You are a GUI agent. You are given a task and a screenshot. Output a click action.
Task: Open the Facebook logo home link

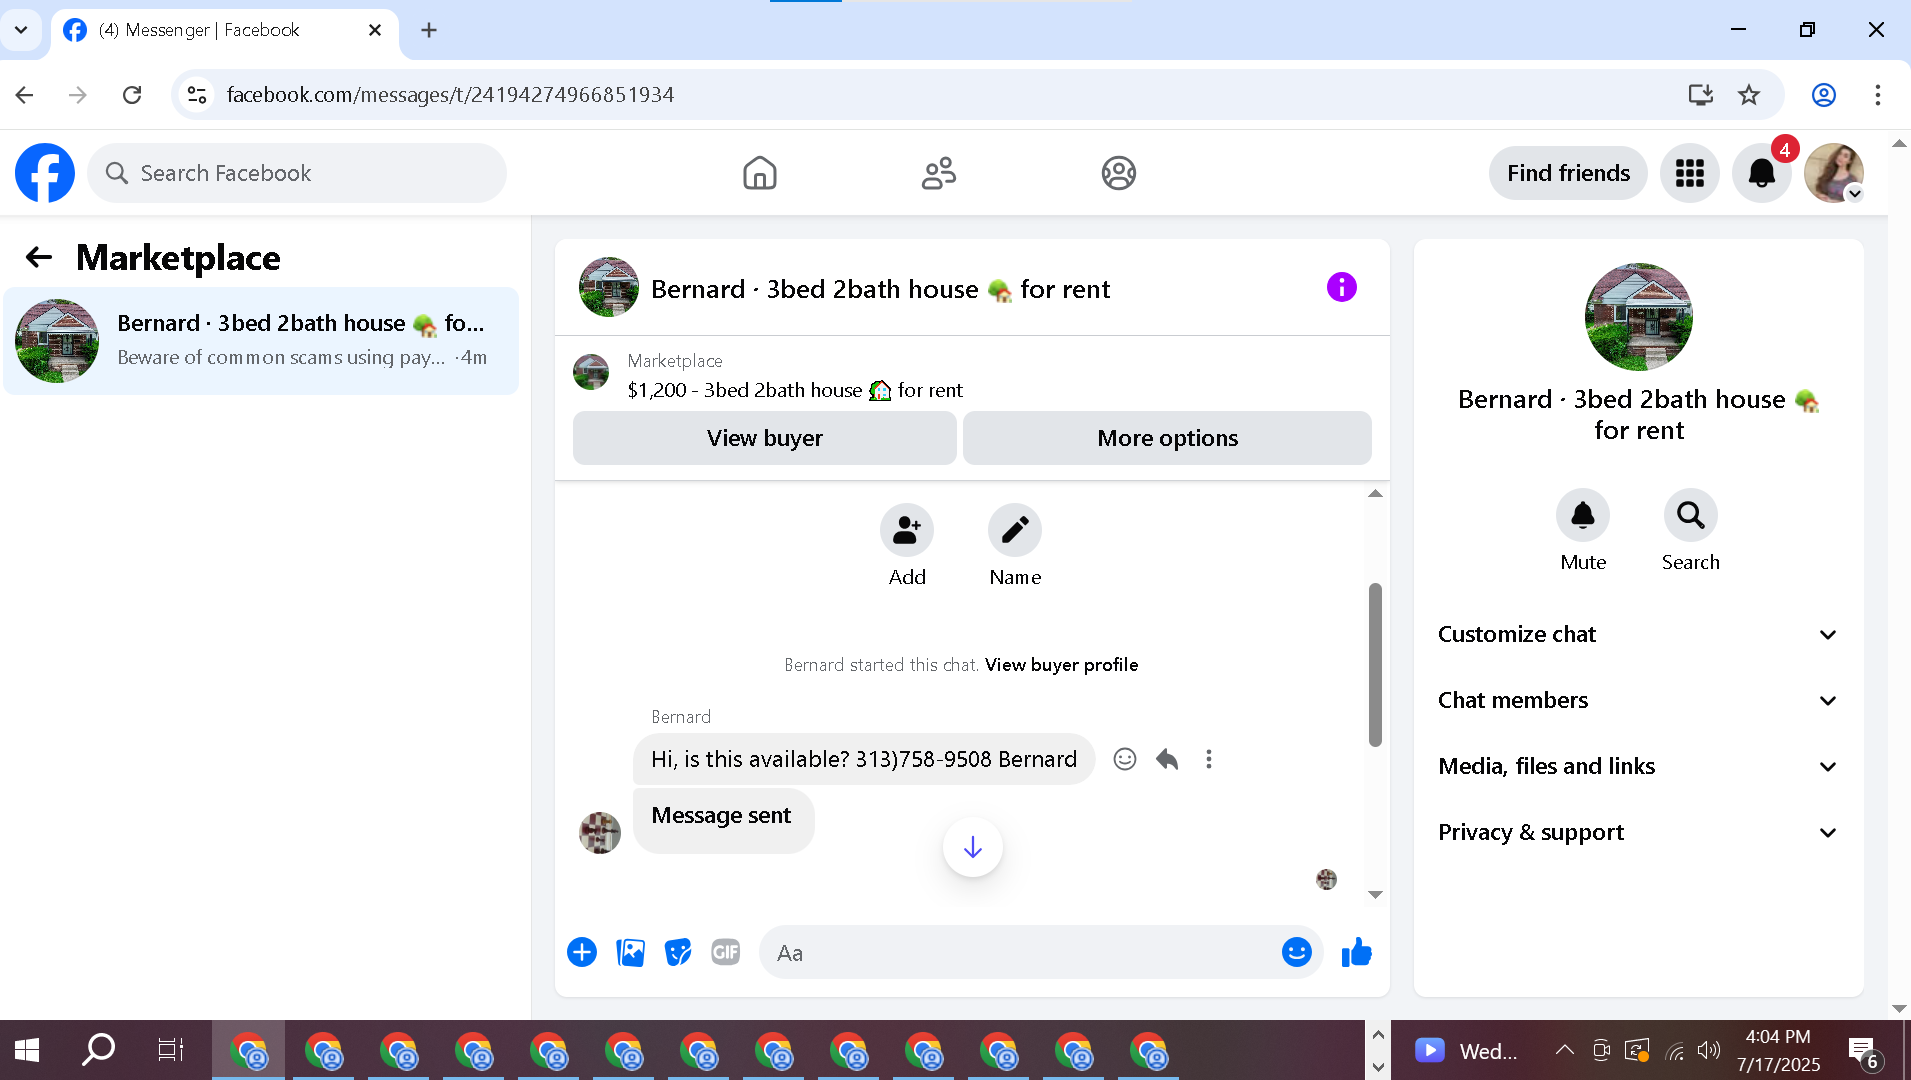coord(45,173)
